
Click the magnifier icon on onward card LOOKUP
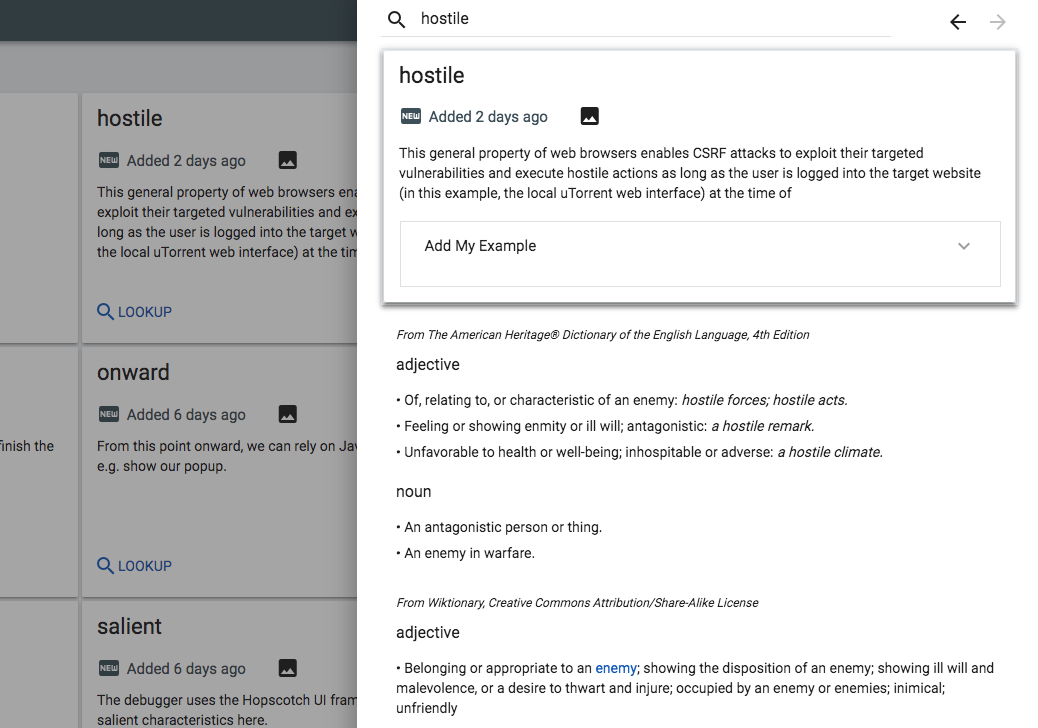tap(105, 565)
